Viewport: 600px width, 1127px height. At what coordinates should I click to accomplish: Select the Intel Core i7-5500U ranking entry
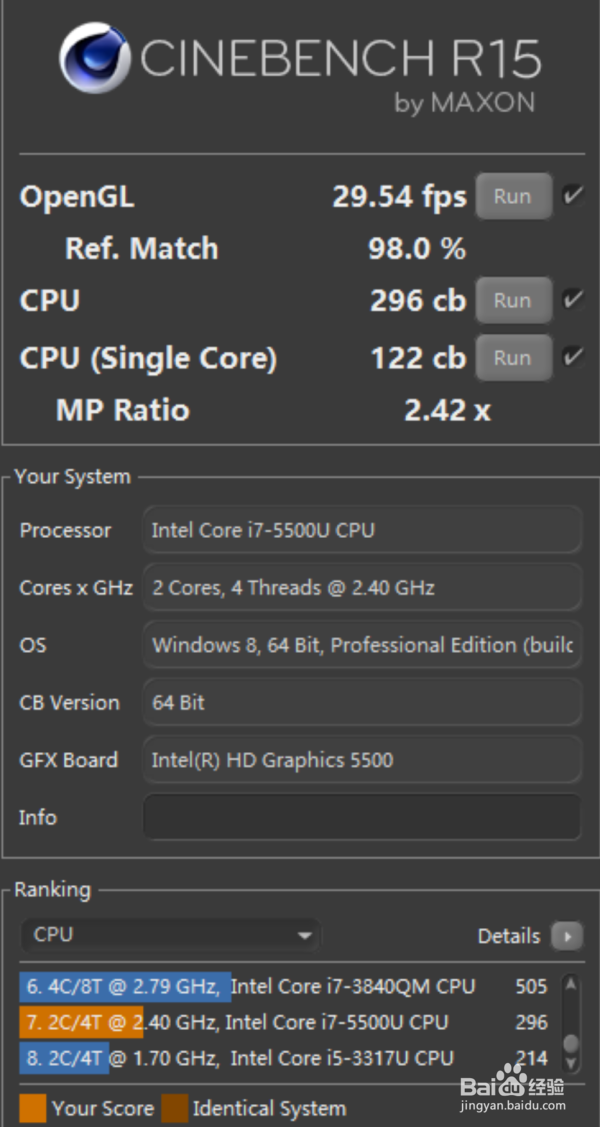coord(284,1022)
